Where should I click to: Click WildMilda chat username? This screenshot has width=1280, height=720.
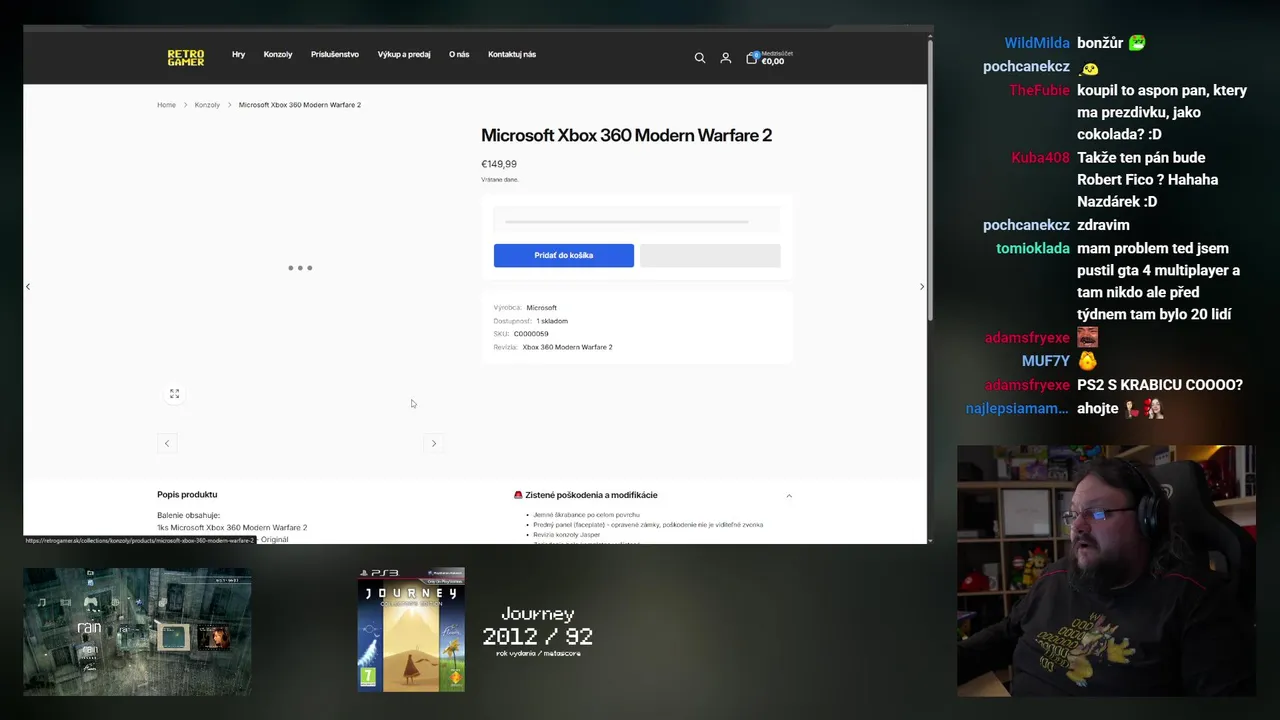click(x=1037, y=43)
